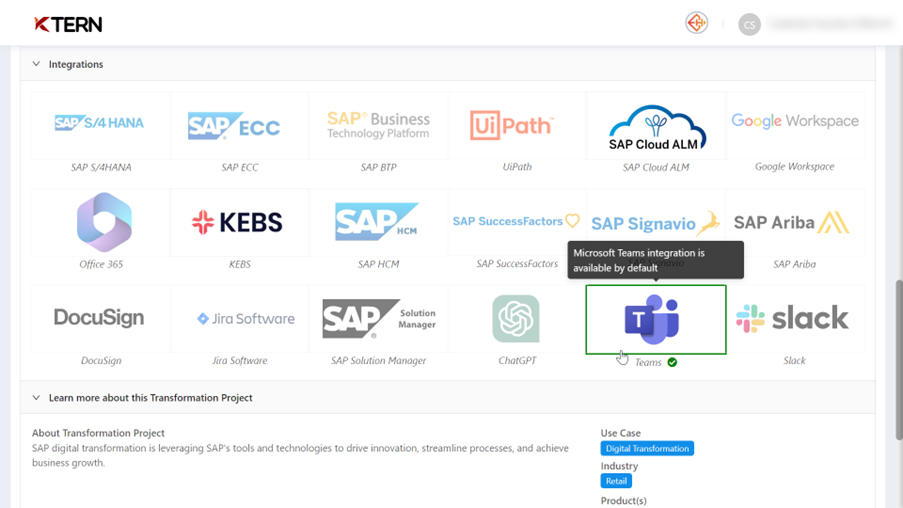
Task: Collapse the Integrations section chevron
Action: [36, 64]
